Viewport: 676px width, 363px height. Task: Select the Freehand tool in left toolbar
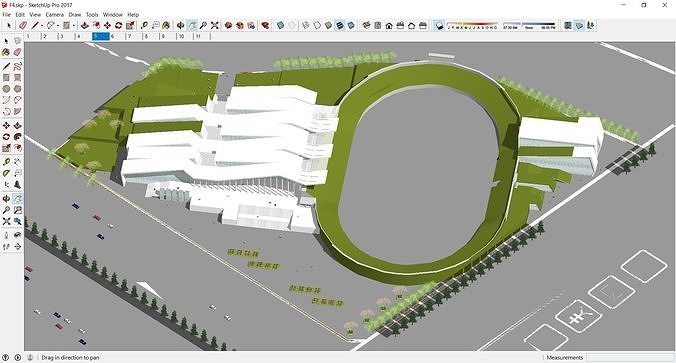pos(18,66)
